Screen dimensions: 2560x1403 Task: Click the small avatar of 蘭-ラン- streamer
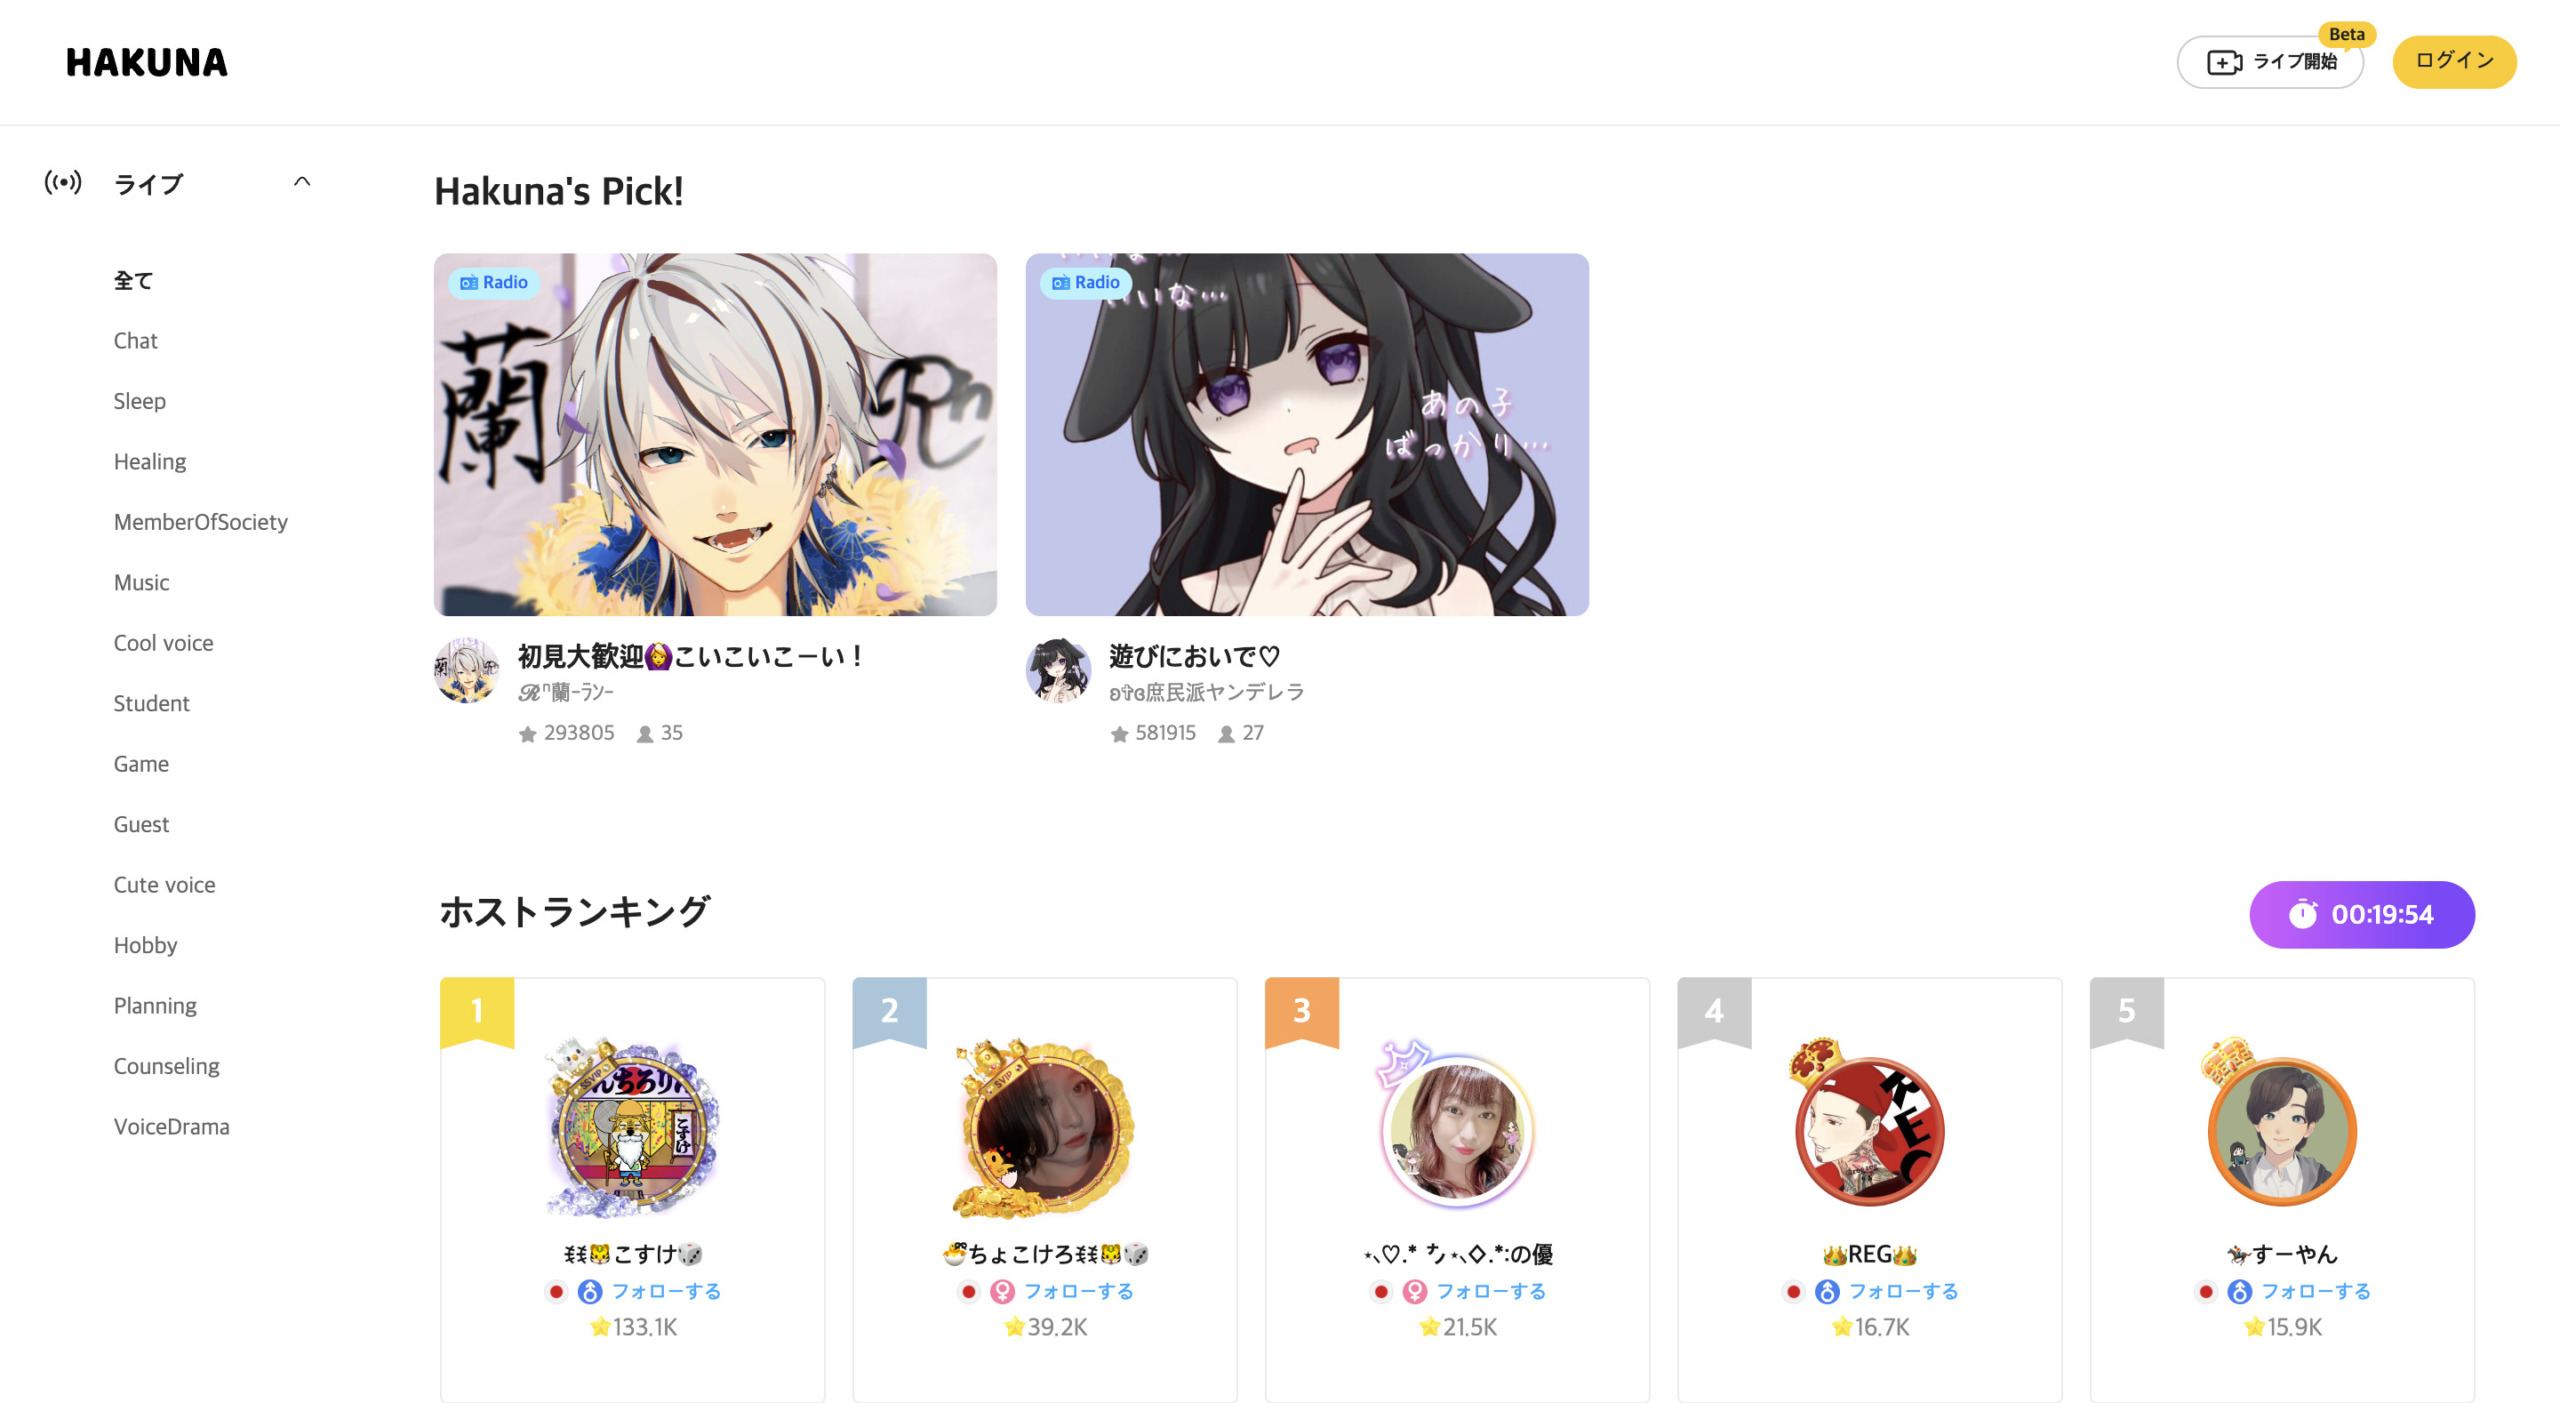[x=466, y=670]
